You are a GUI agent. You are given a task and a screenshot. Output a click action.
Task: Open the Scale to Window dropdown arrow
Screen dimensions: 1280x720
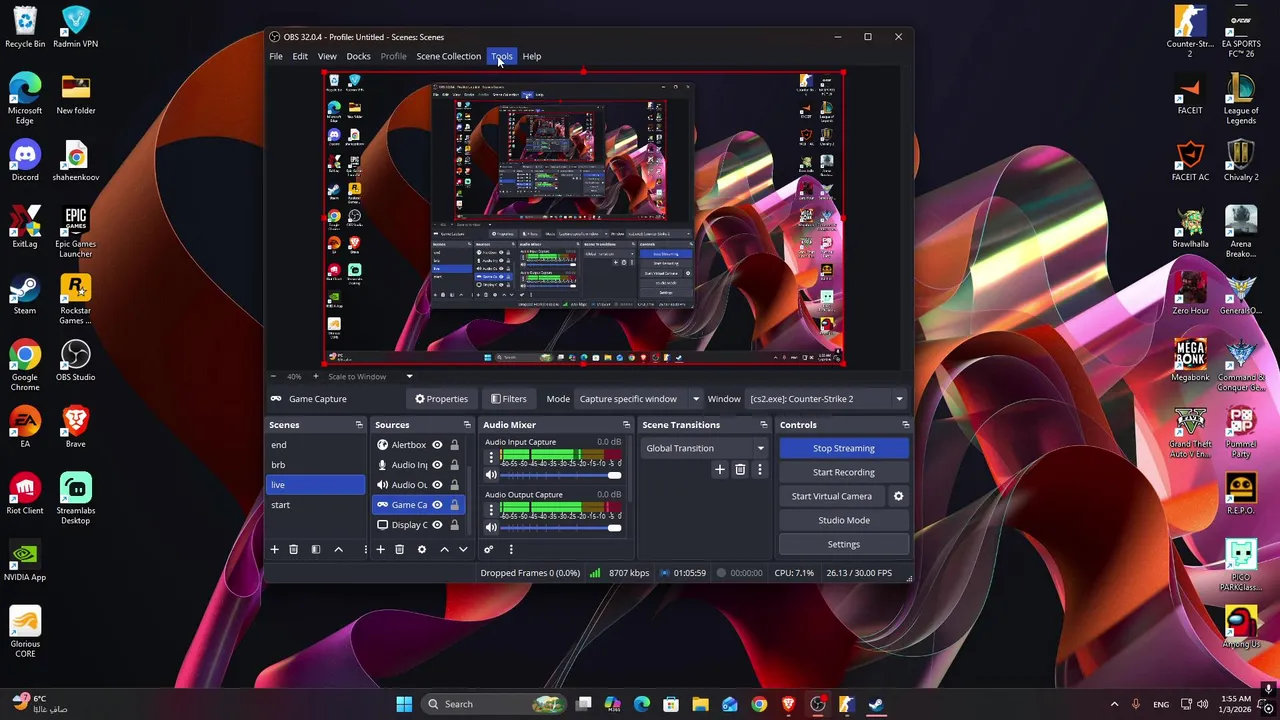(x=409, y=377)
